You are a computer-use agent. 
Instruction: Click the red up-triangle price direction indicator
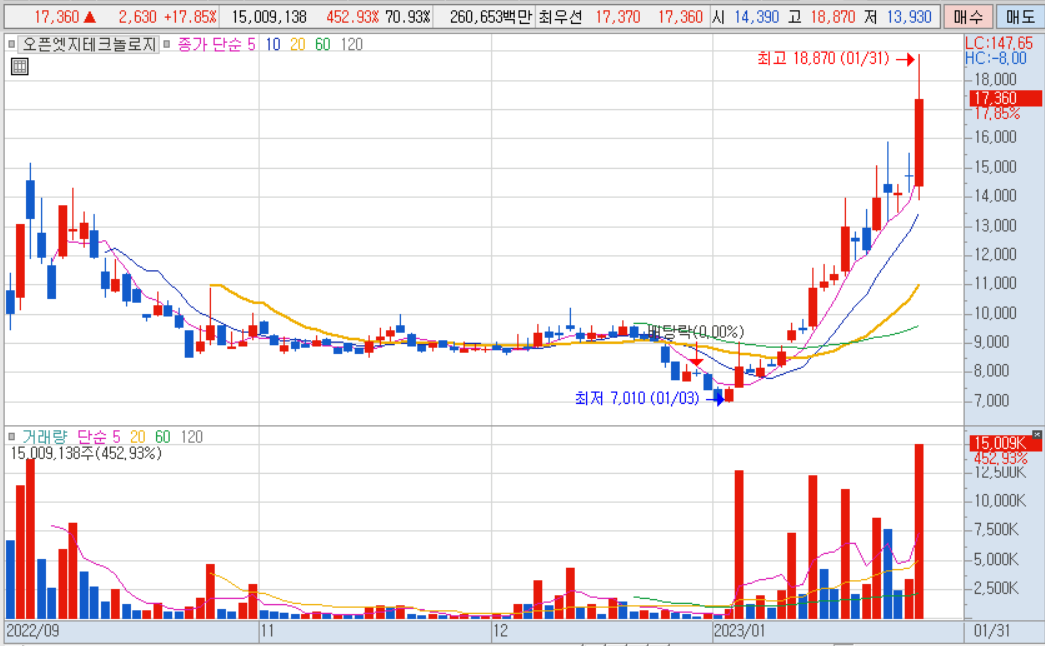[x=90, y=17]
